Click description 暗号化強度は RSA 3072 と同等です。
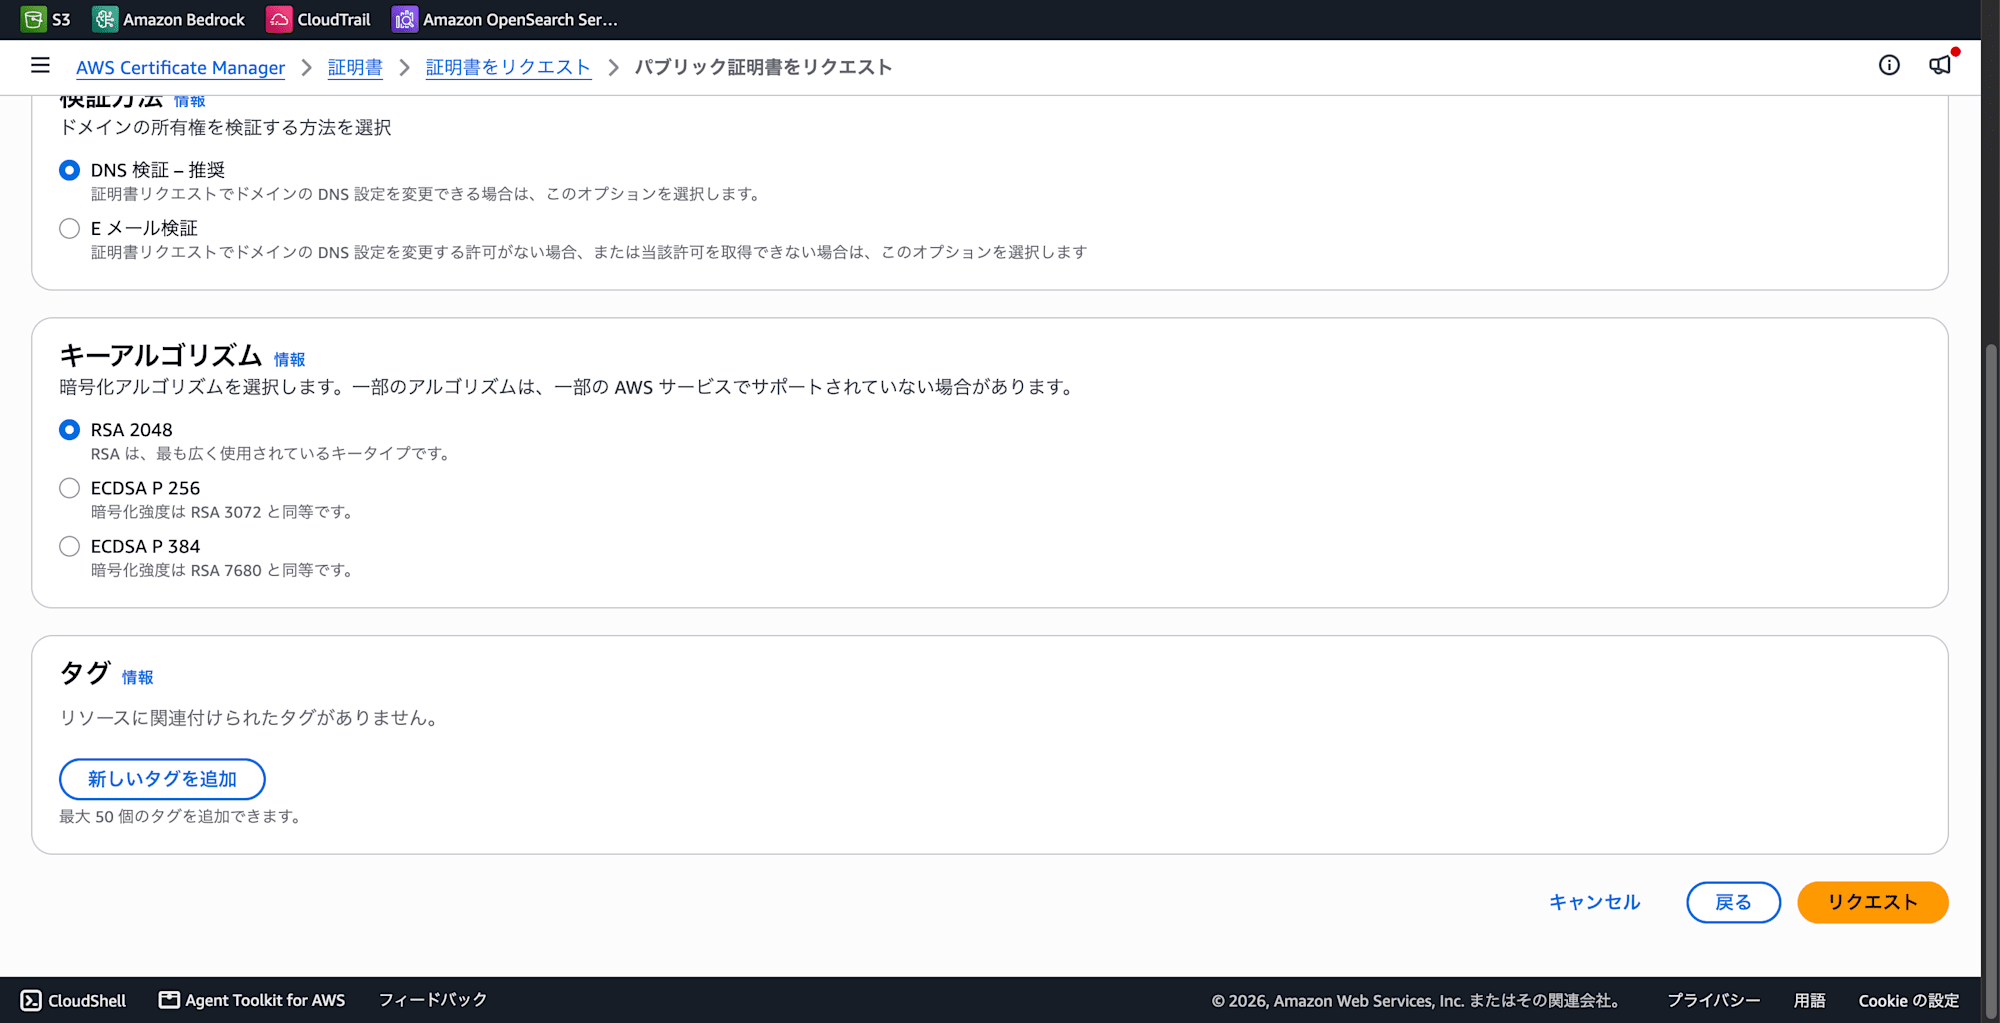 pyautogui.click(x=224, y=512)
